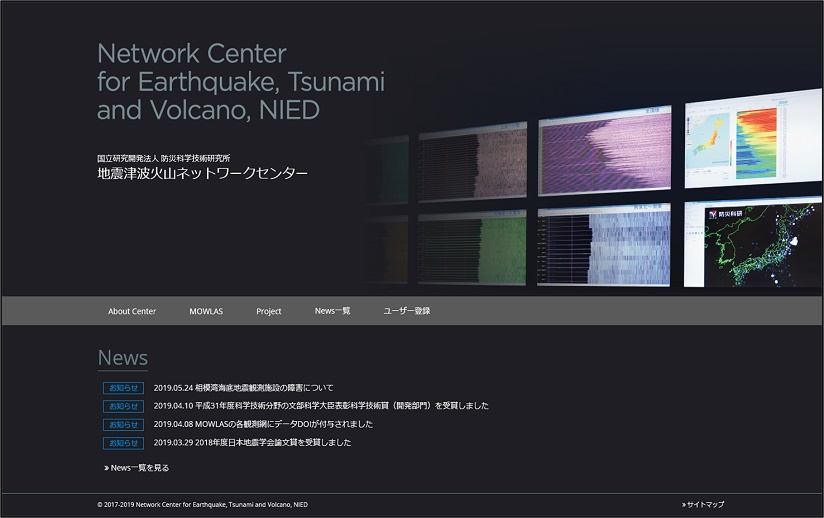This screenshot has width=824, height=518.
Task: Click お知らせ tag beside the 2019.04.08 news
Action: coord(123,424)
